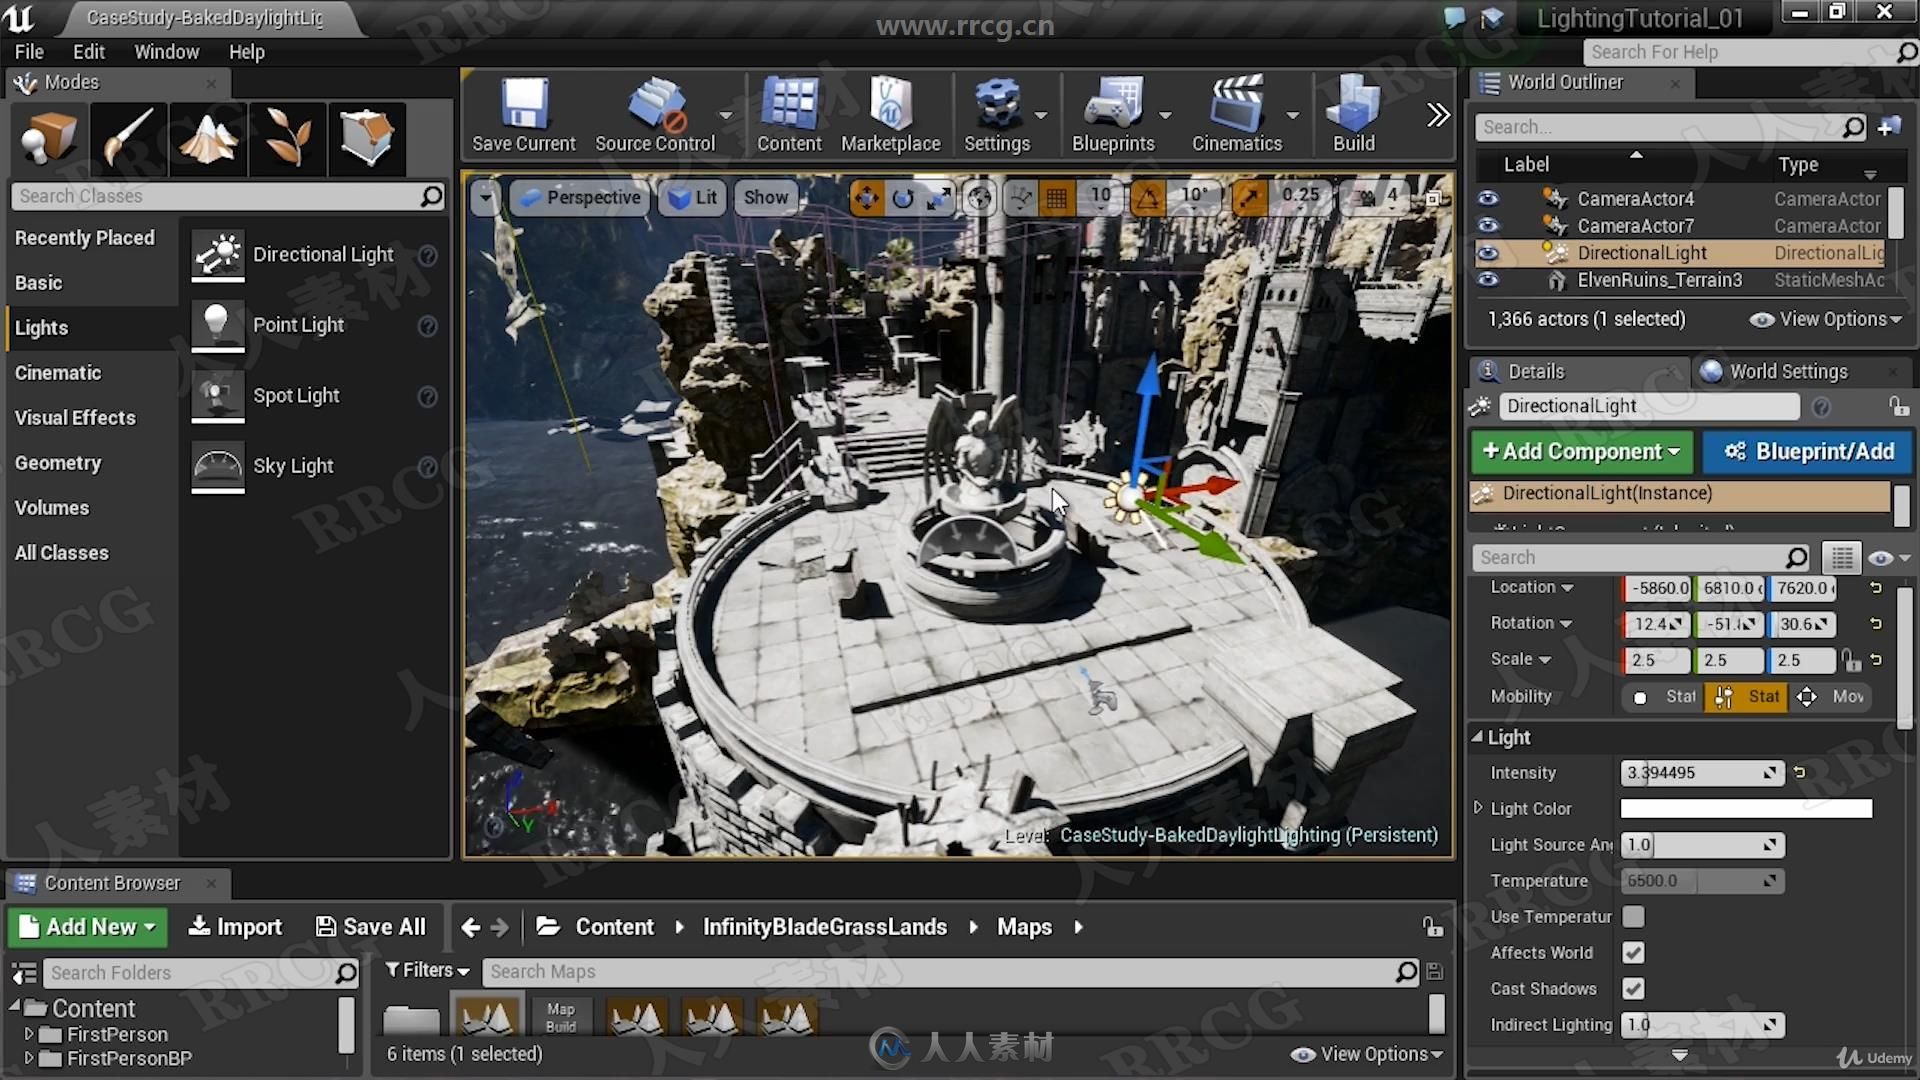Toggle visibility of CameraActor4
The width and height of the screenshot is (1920, 1080).
click(x=1488, y=198)
